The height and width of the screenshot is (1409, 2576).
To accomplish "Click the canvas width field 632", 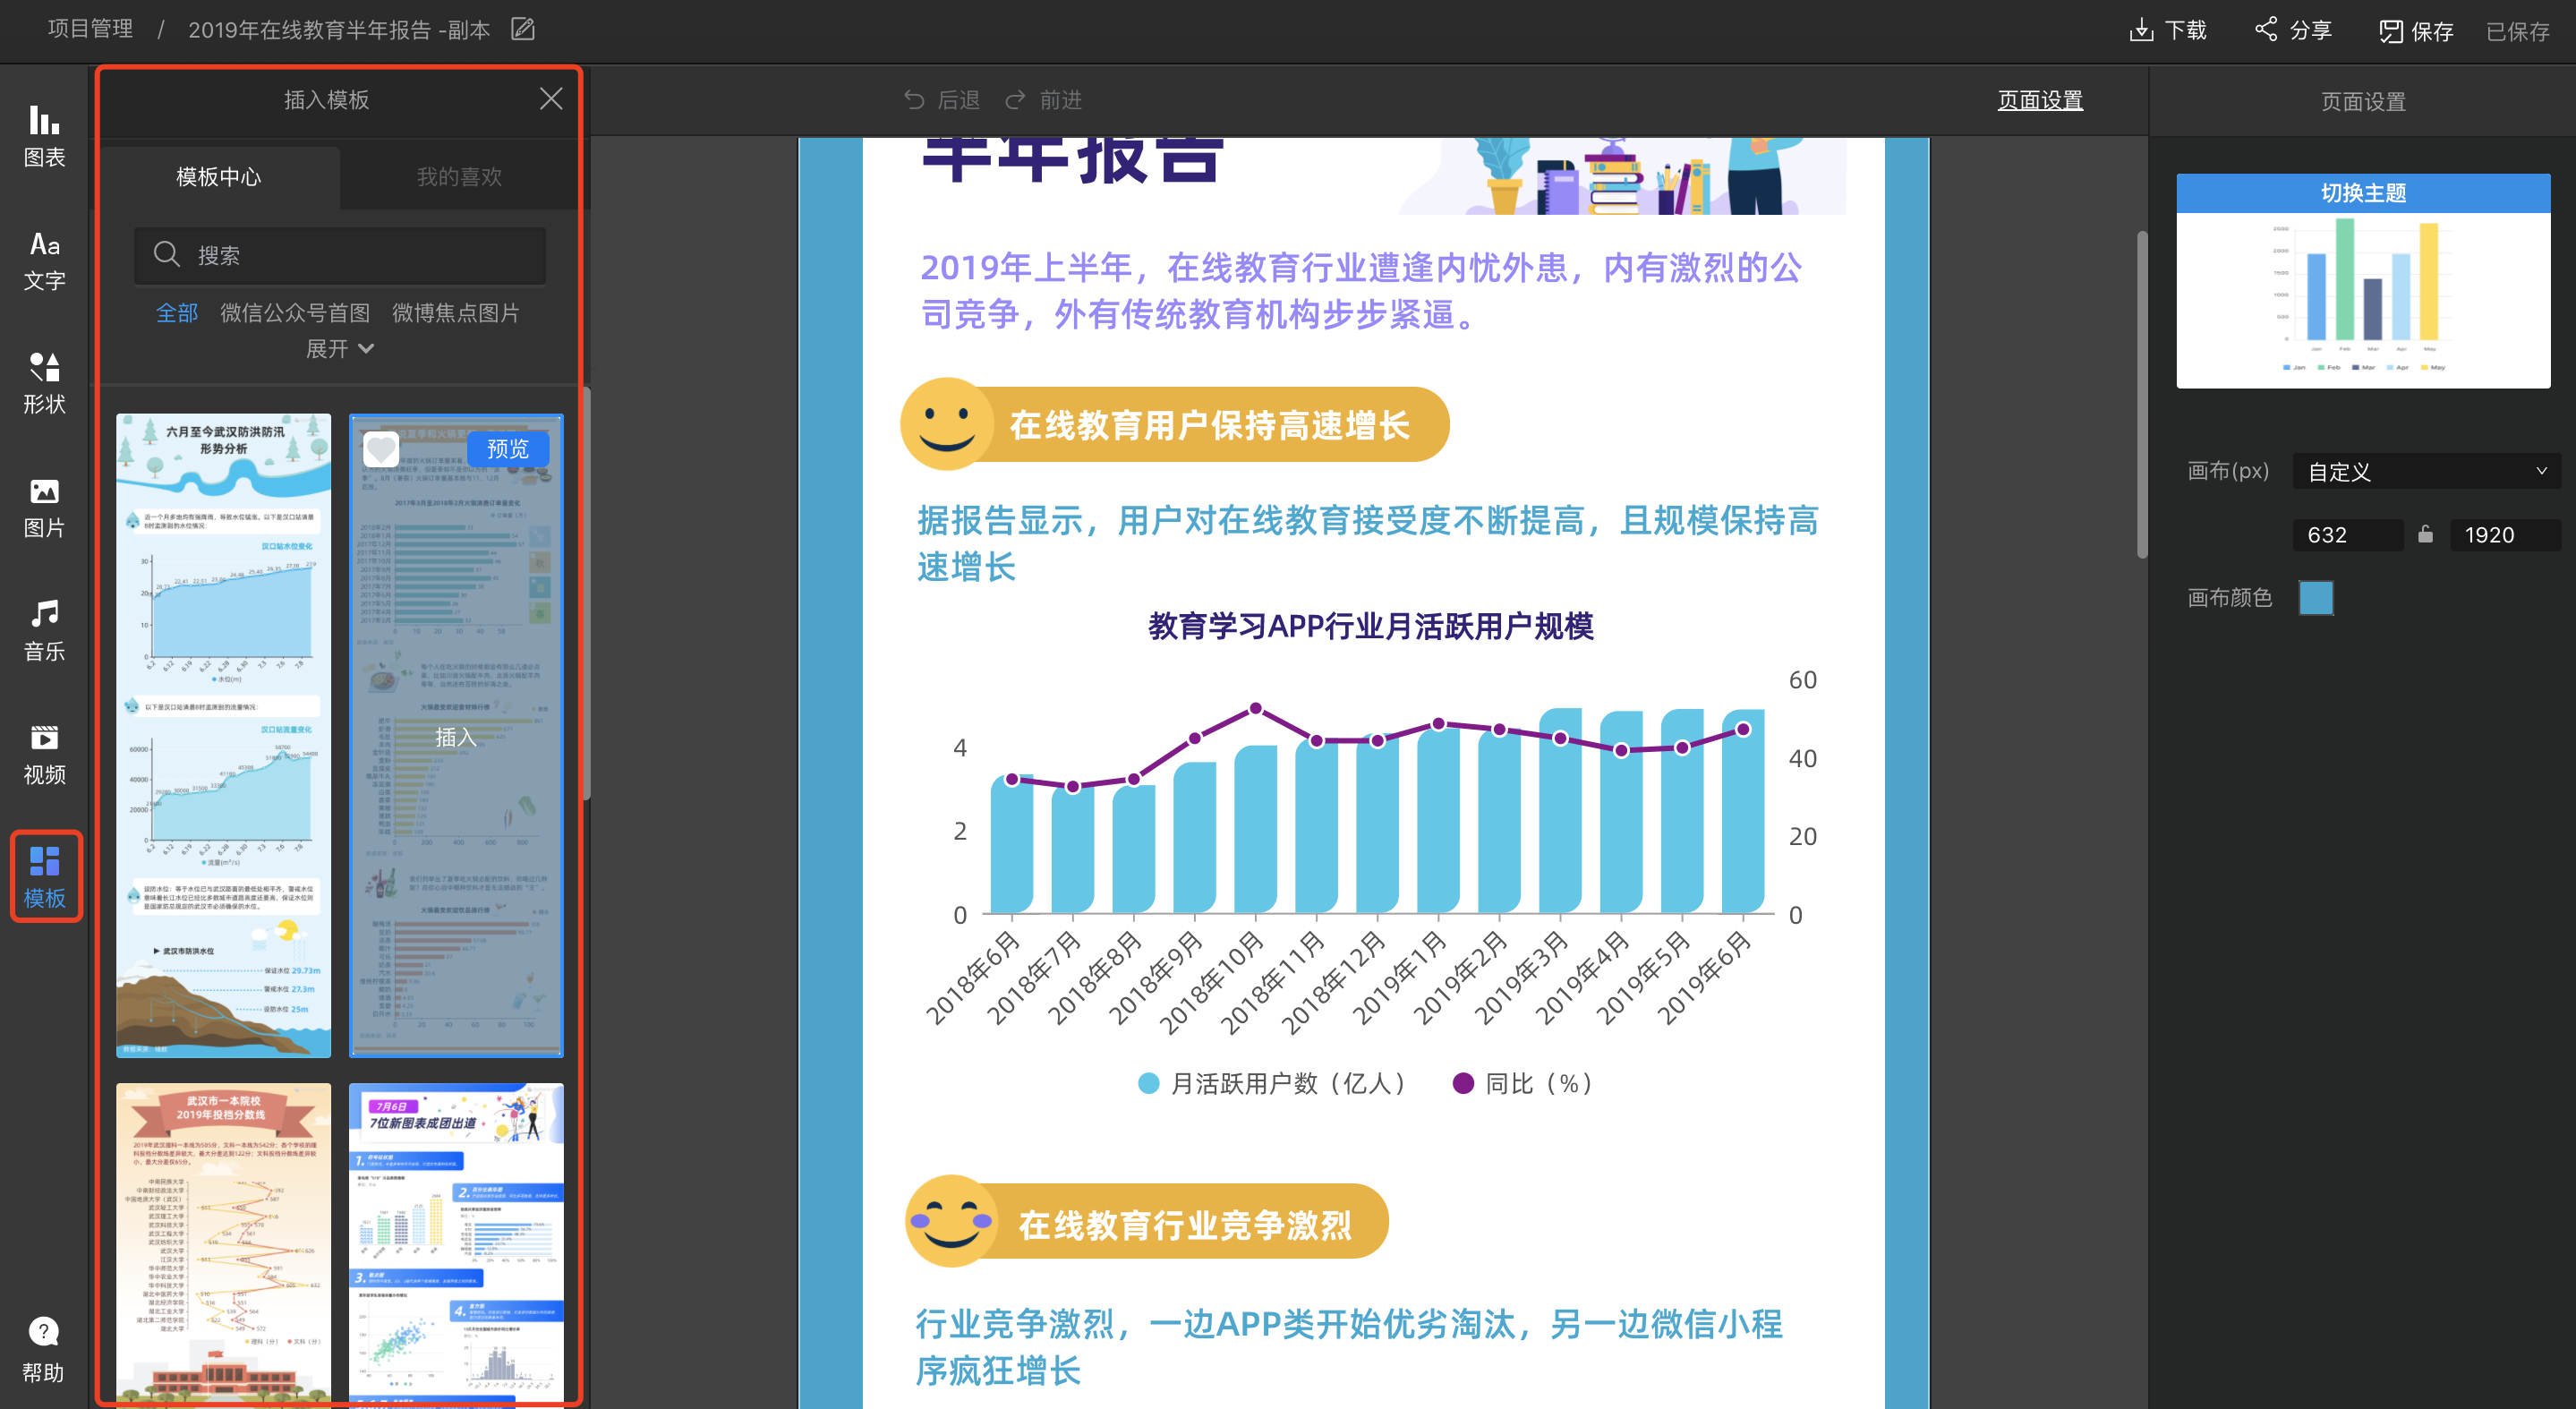I will click(x=2348, y=535).
